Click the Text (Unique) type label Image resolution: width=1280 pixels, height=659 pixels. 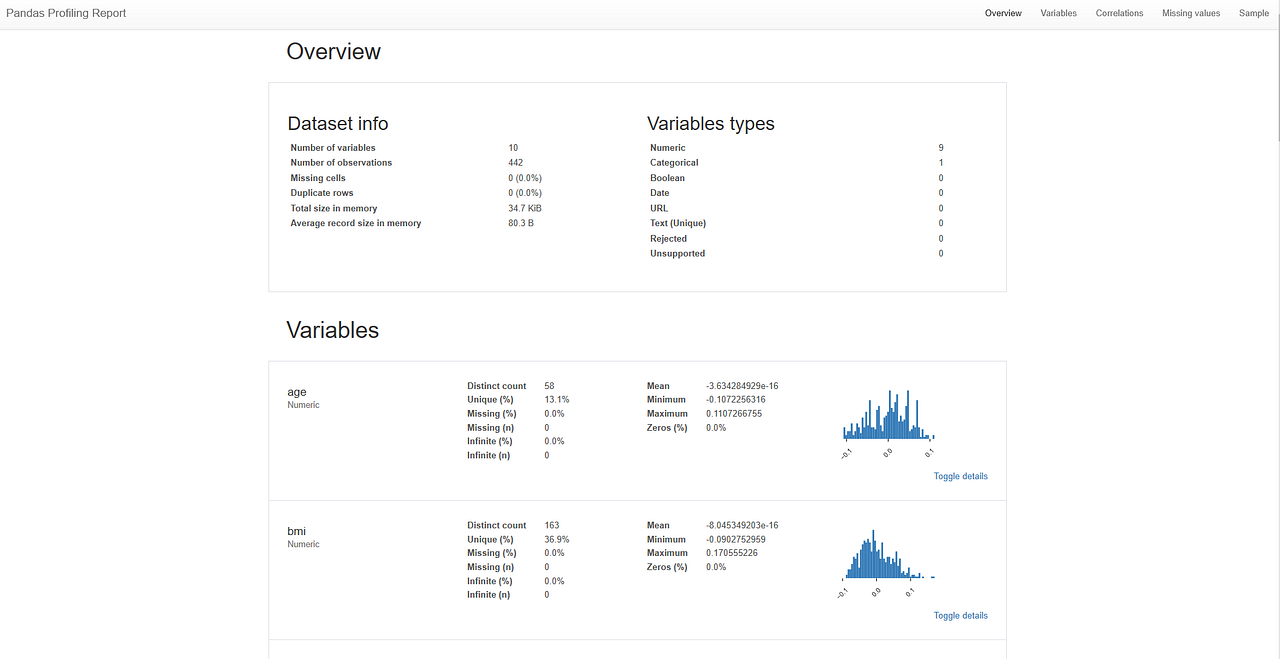[678, 223]
